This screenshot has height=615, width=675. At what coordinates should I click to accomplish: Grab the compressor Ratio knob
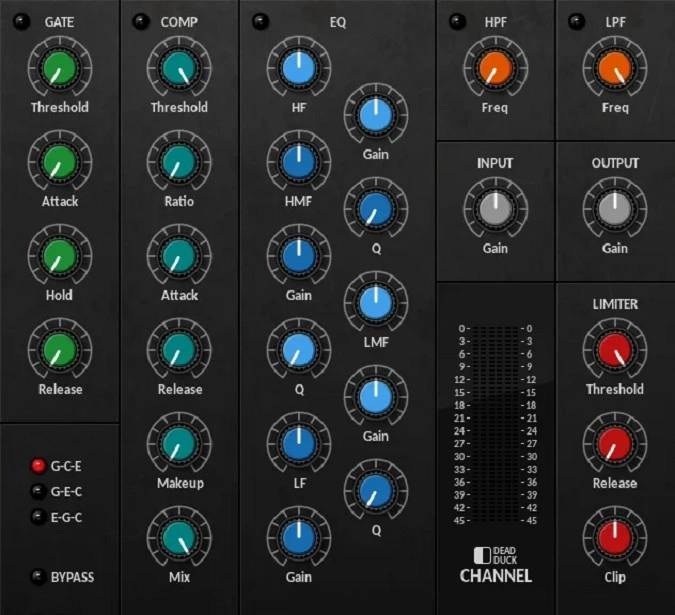pos(179,162)
